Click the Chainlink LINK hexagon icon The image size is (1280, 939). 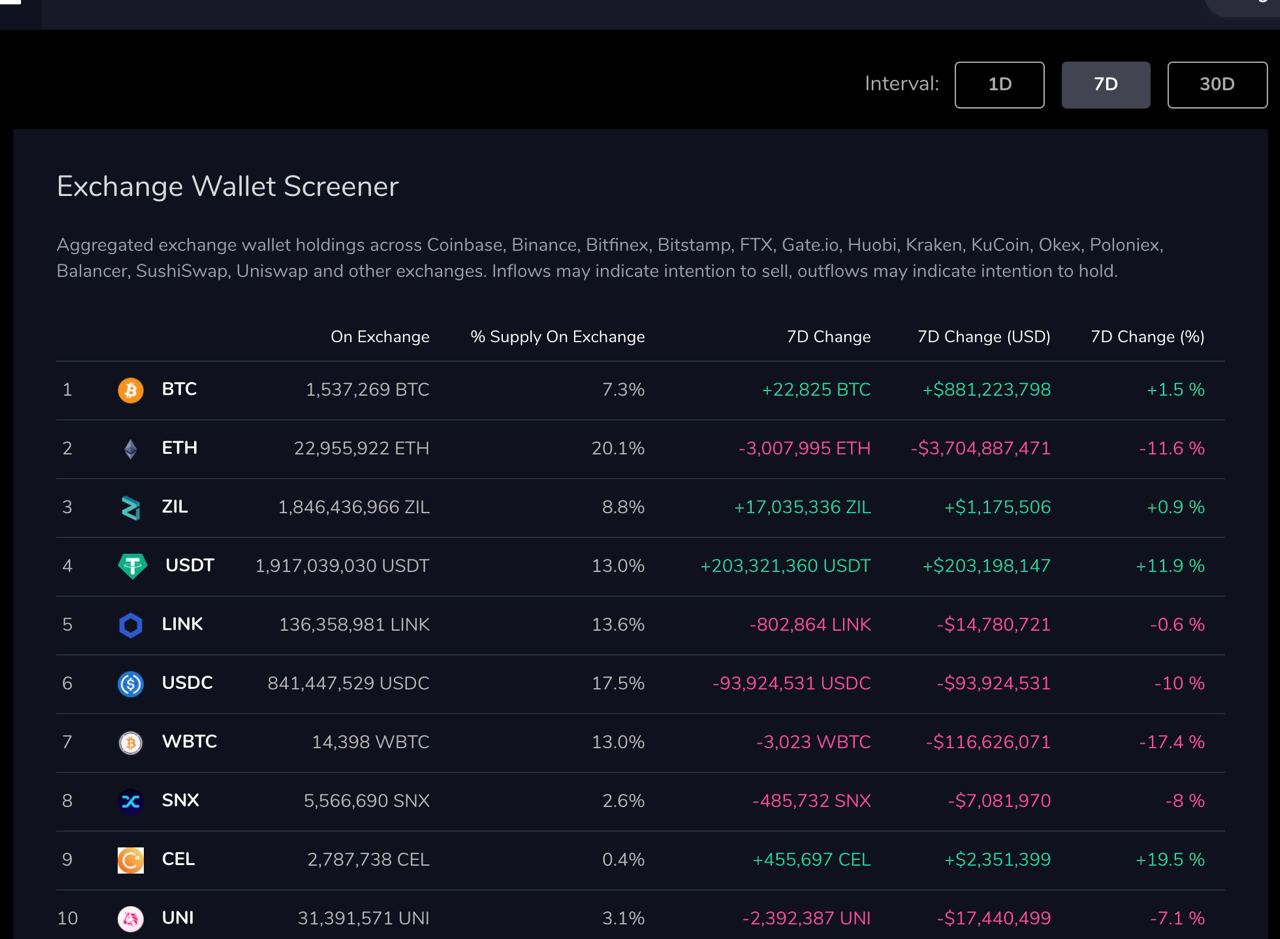click(x=131, y=625)
